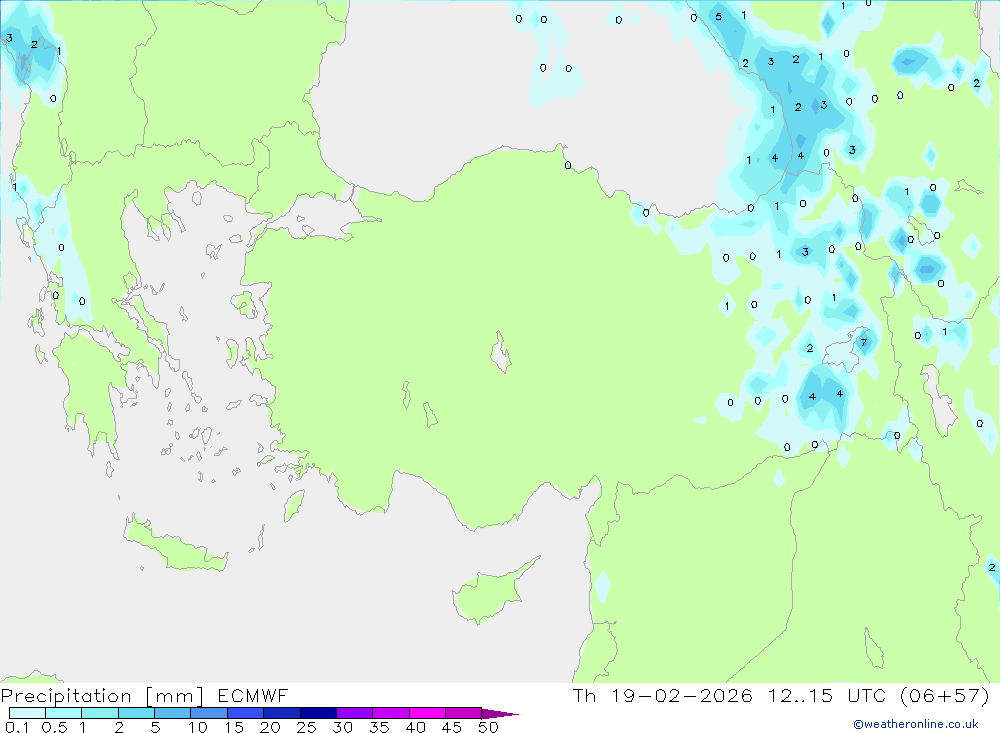Click the "50" label under the legend

487,727
